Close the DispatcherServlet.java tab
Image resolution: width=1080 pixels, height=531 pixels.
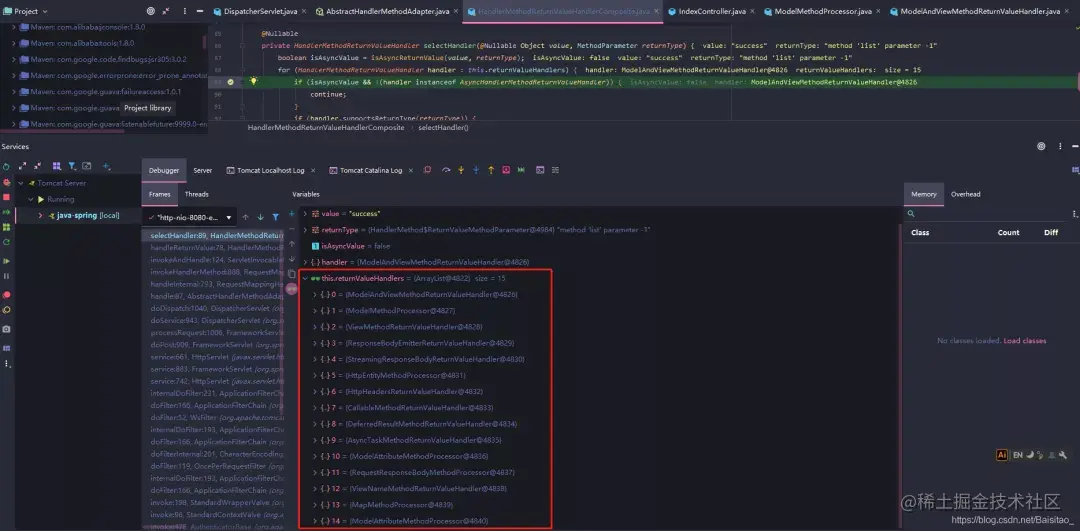click(303, 12)
